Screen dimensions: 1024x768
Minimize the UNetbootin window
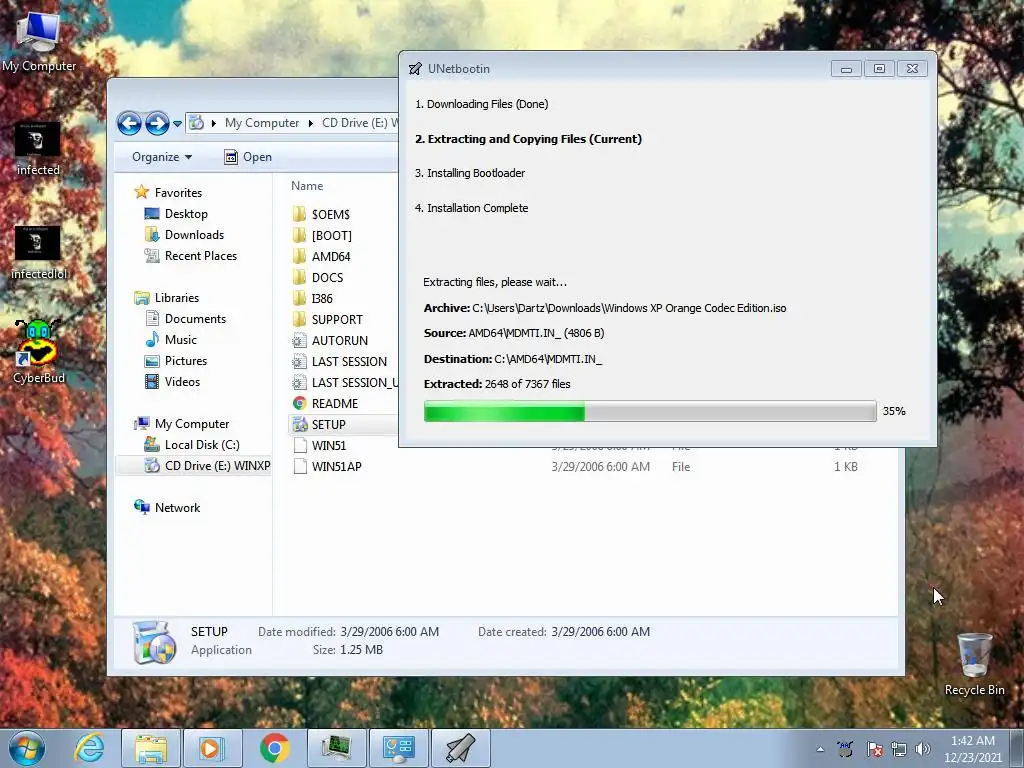(846, 69)
